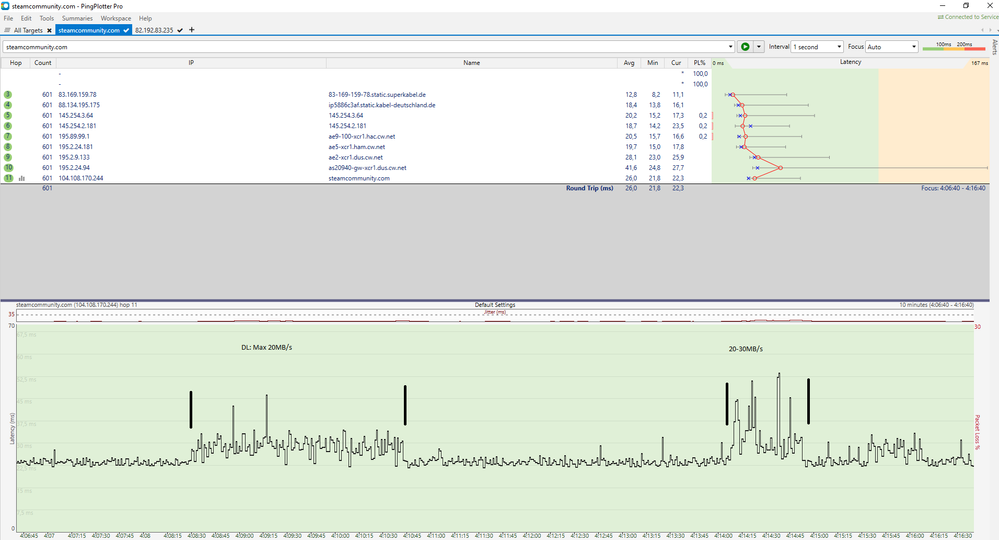Click checkmark on the 82.192.83.235 tab
999x540 pixels.
point(180,30)
